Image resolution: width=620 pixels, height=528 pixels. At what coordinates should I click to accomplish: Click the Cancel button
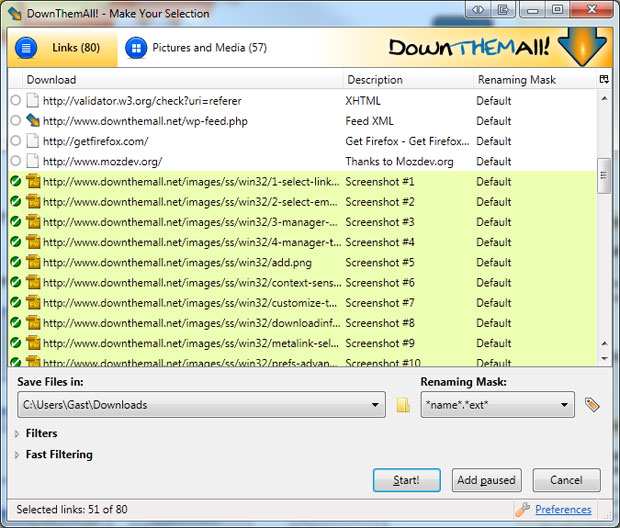point(566,480)
